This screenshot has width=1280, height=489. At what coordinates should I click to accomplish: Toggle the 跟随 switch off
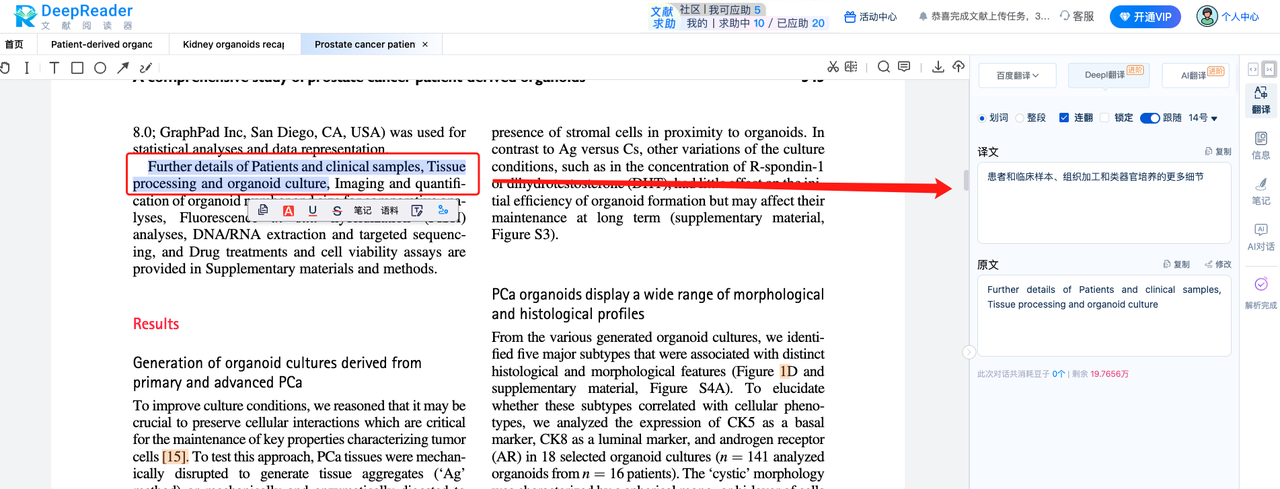[x=1149, y=118]
